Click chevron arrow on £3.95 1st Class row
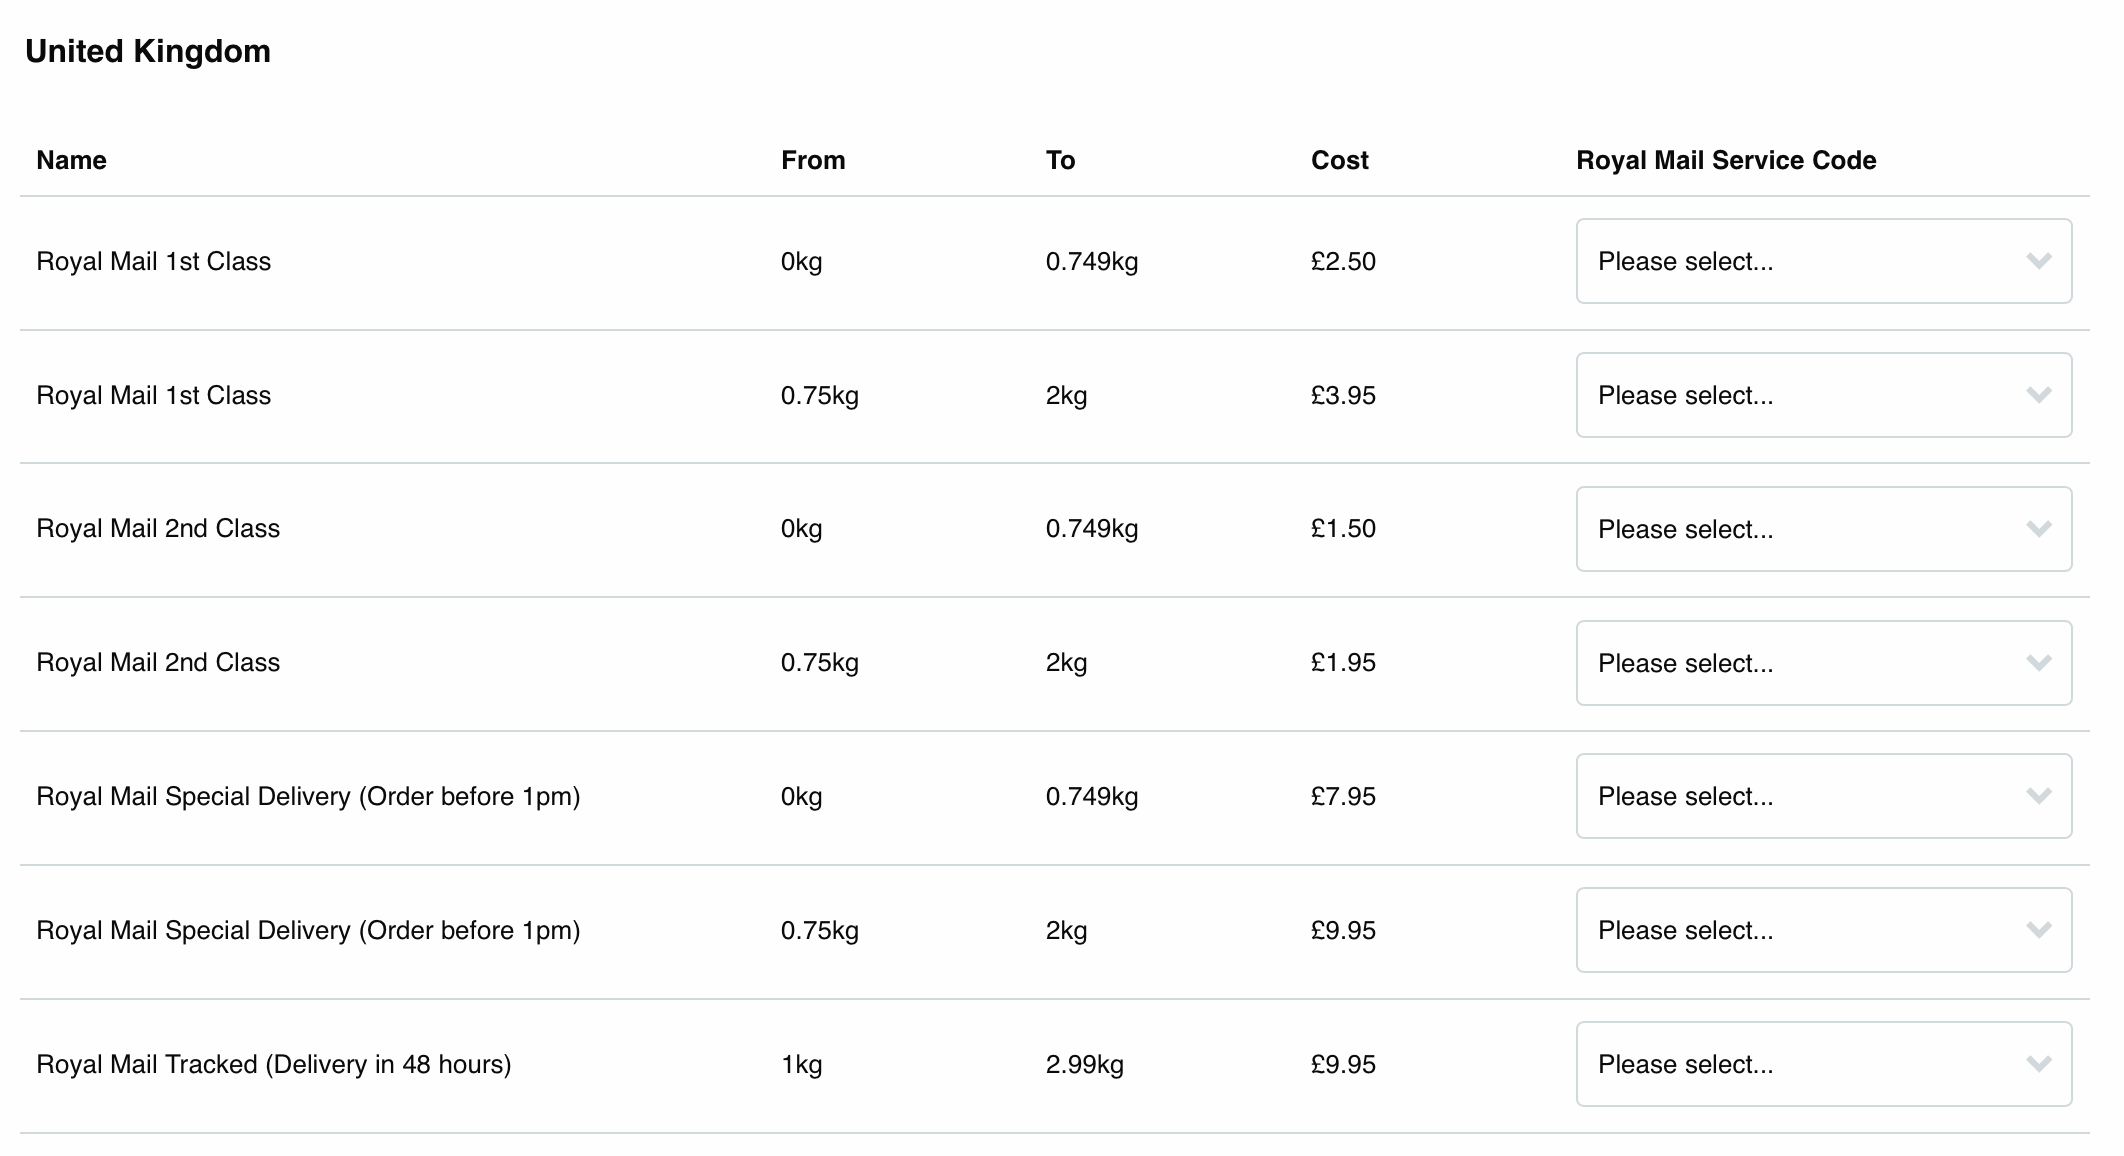Image resolution: width=2124 pixels, height=1156 pixels. click(x=2038, y=395)
